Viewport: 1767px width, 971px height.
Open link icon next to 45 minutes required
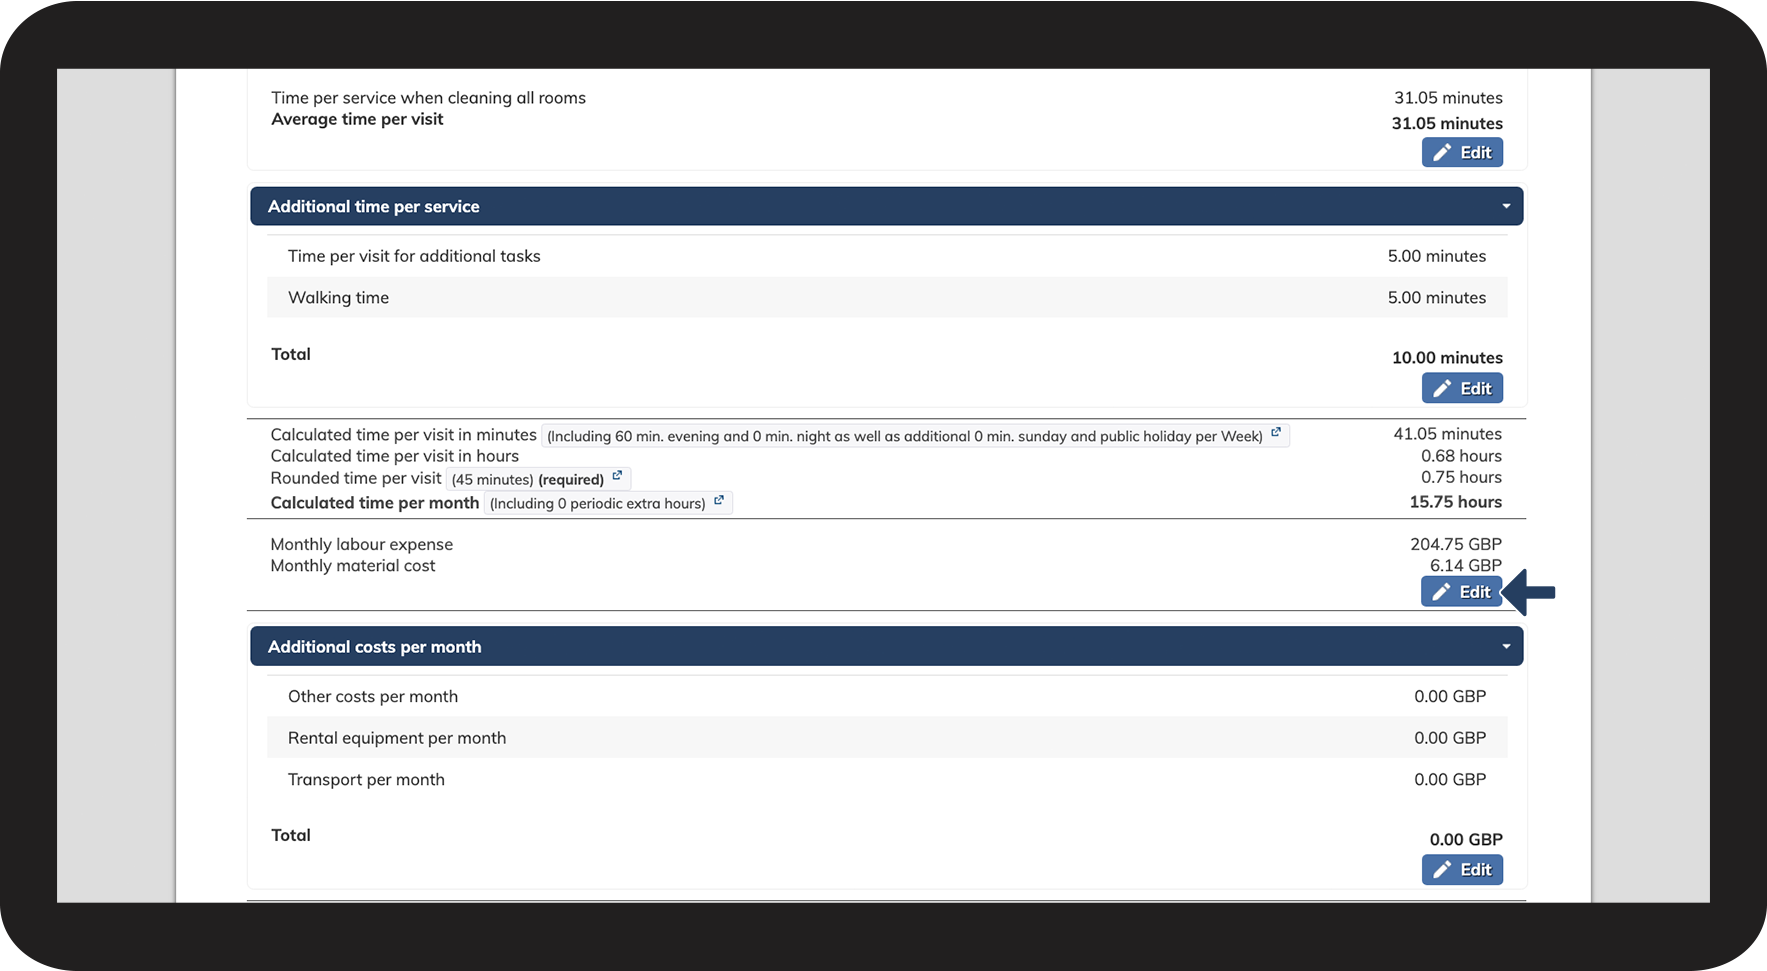click(x=617, y=476)
